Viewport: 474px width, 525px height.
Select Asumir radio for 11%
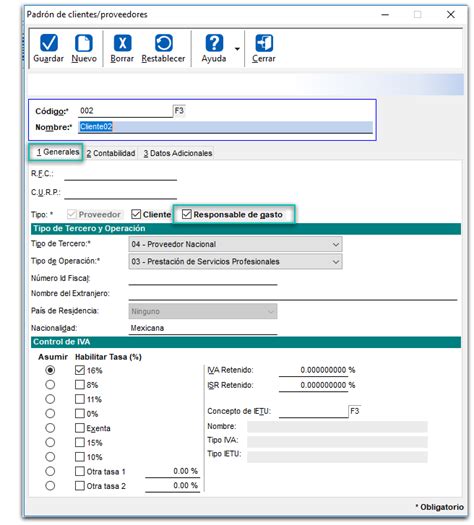pyautogui.click(x=50, y=399)
